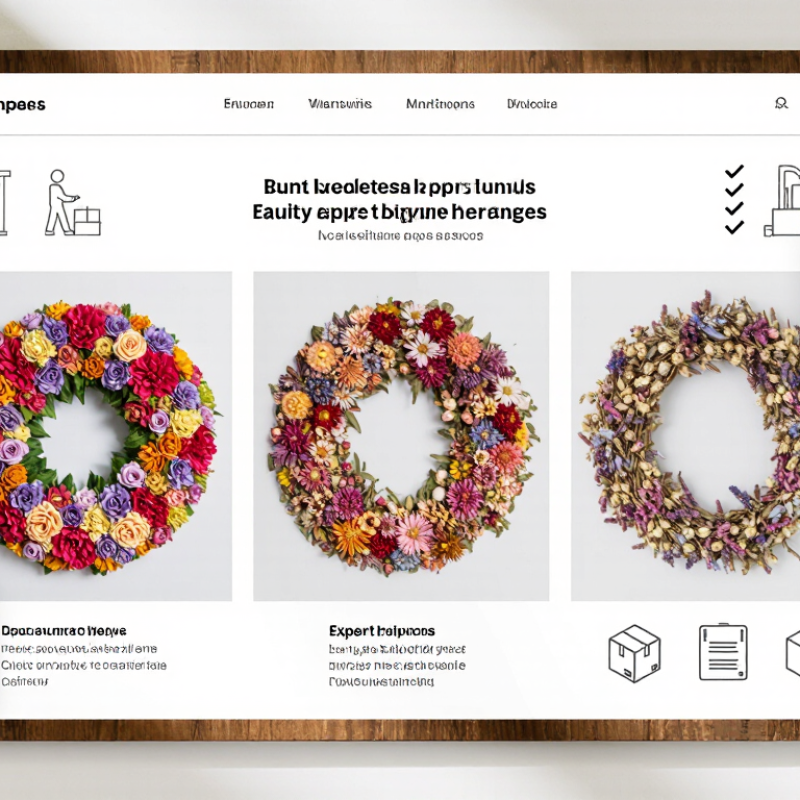Open the colorful rose wreath product image

pyautogui.click(x=116, y=436)
